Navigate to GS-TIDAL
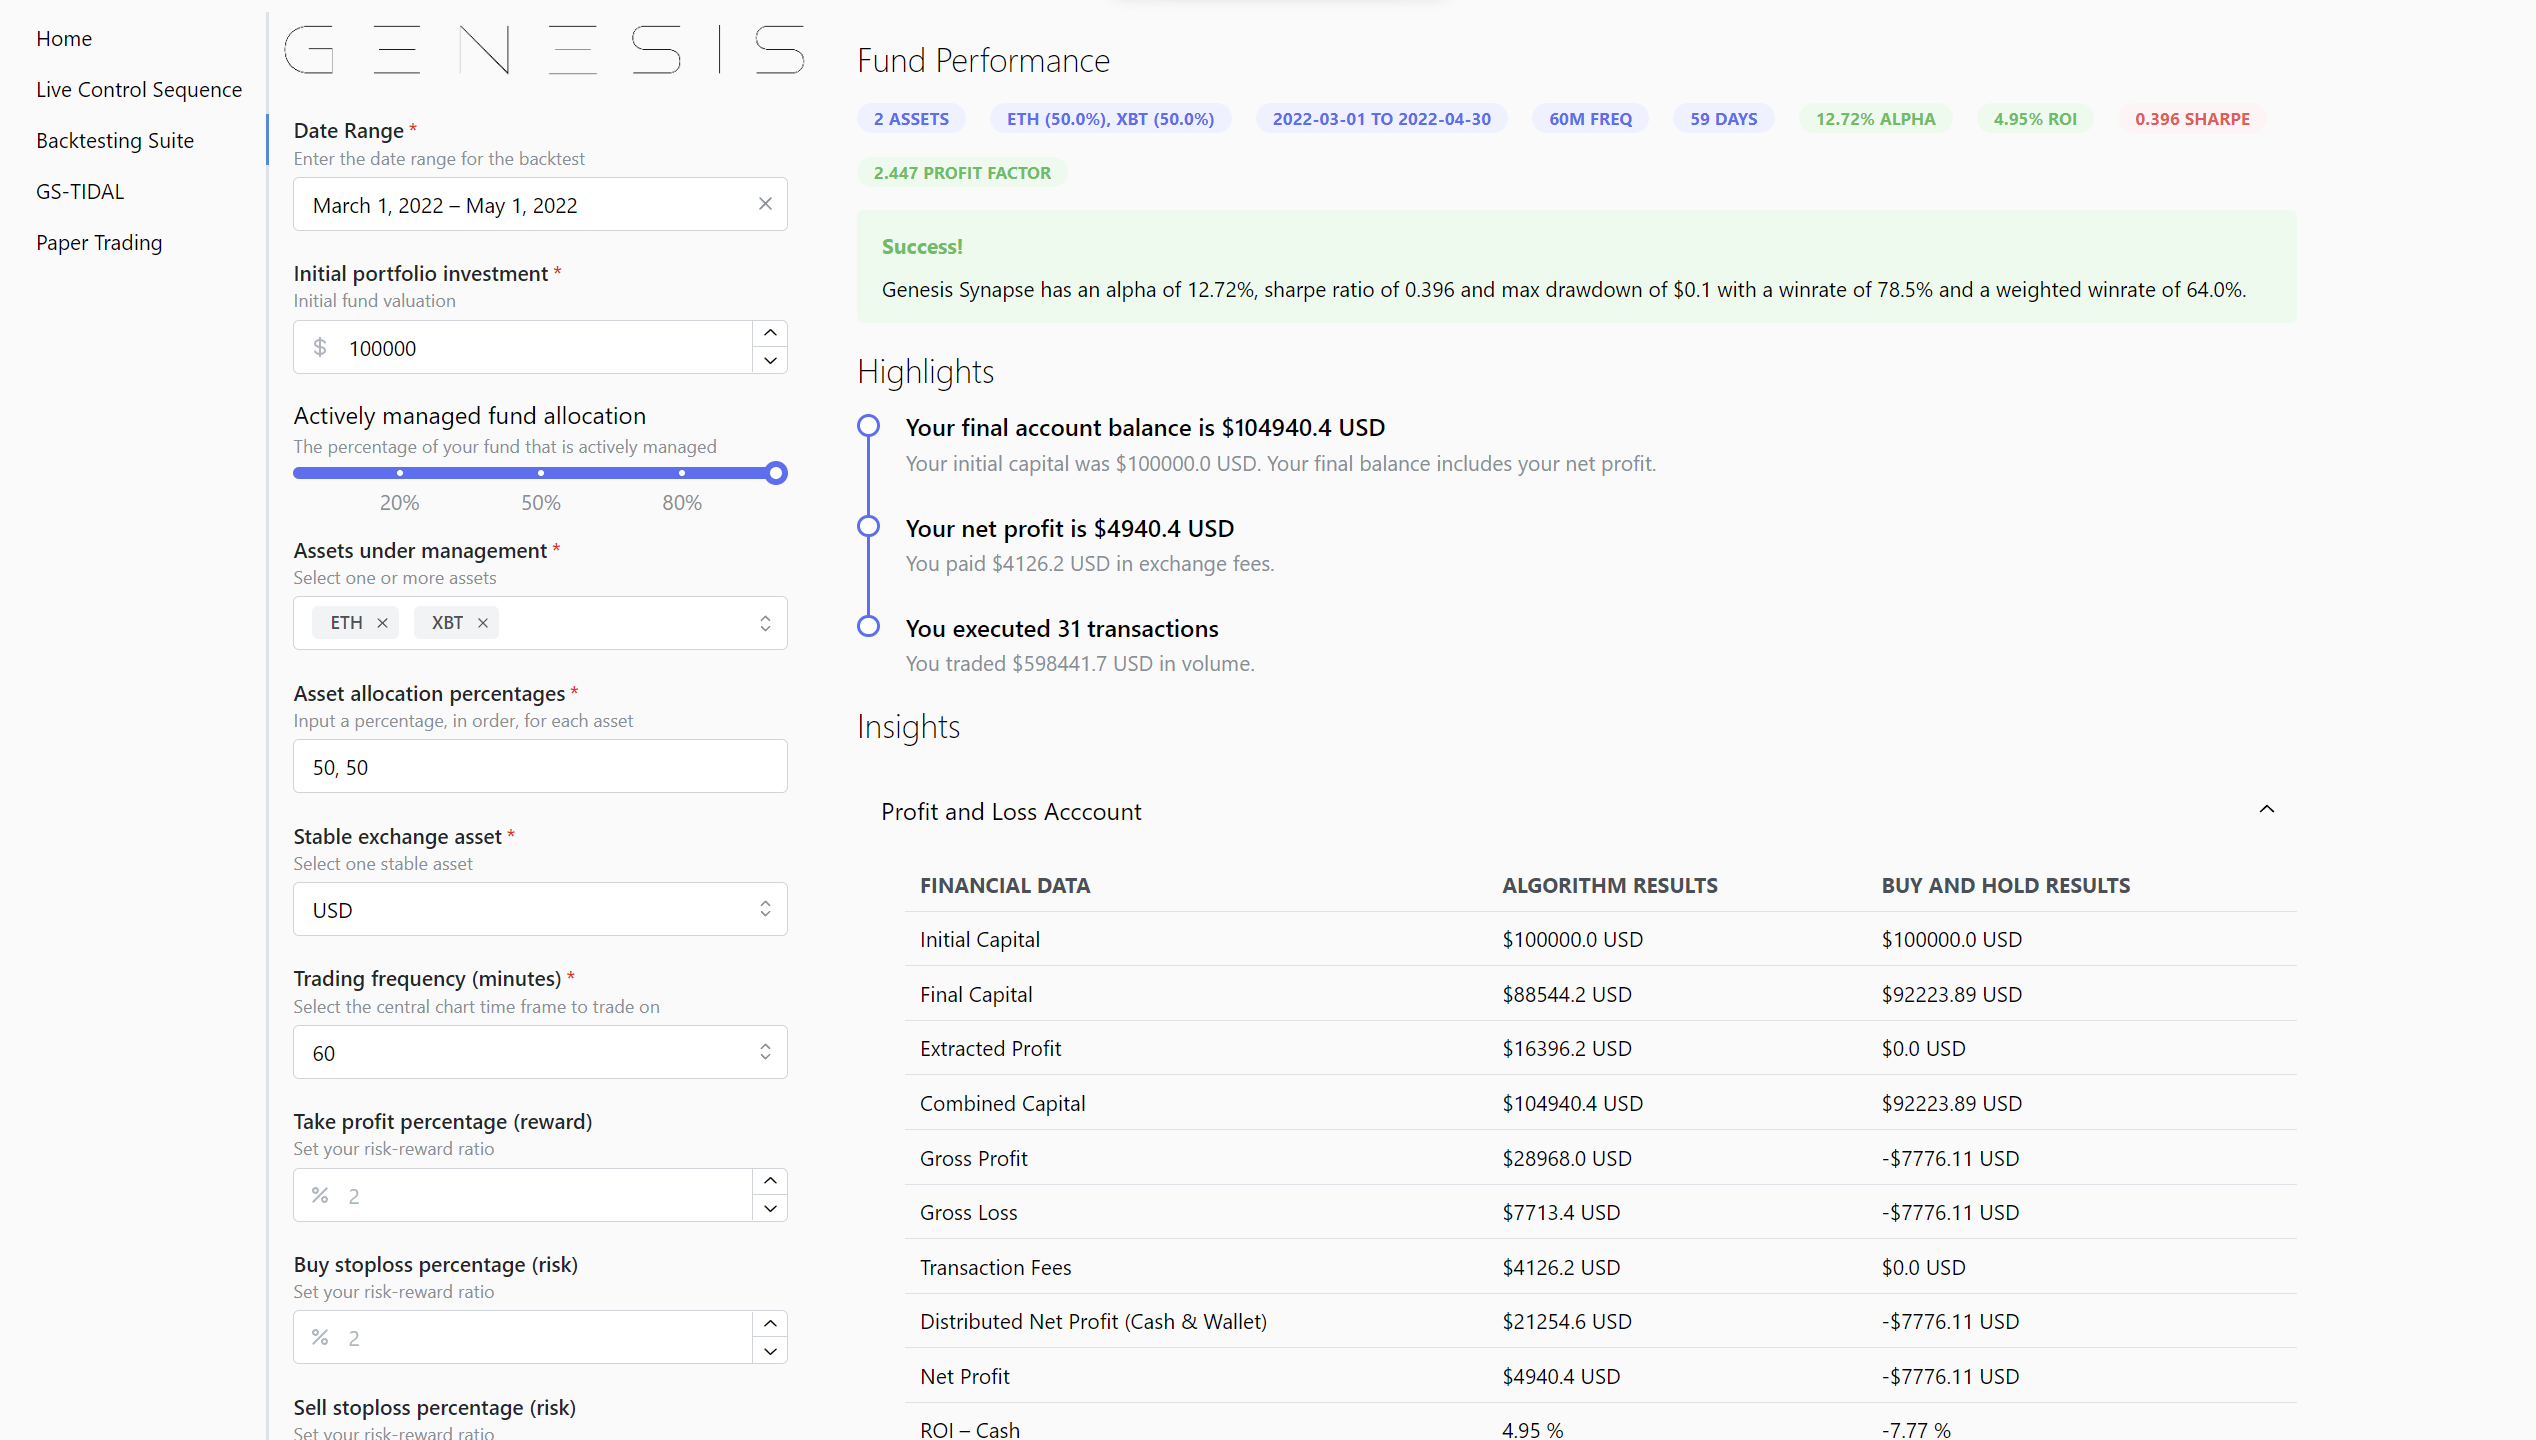2536x1440 pixels. [80, 191]
